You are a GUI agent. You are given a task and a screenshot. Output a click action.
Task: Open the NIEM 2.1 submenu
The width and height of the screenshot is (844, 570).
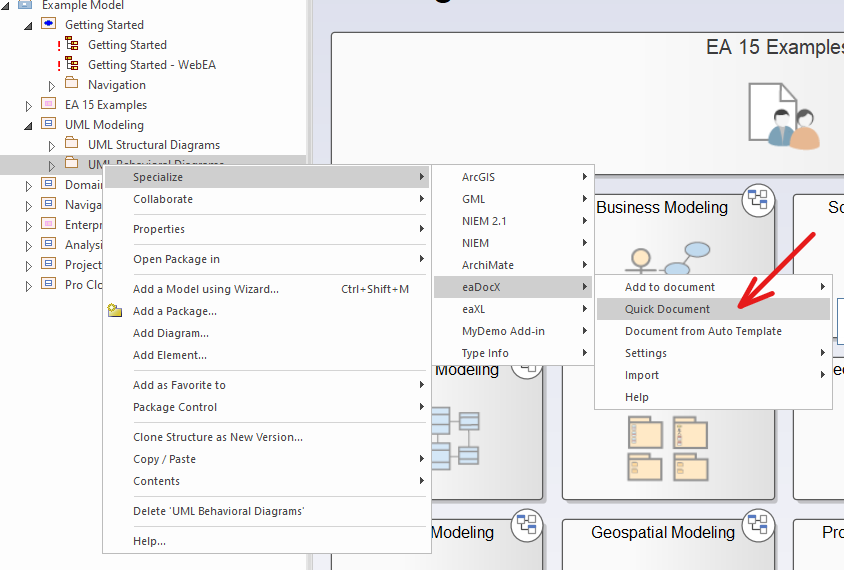tap(513, 221)
